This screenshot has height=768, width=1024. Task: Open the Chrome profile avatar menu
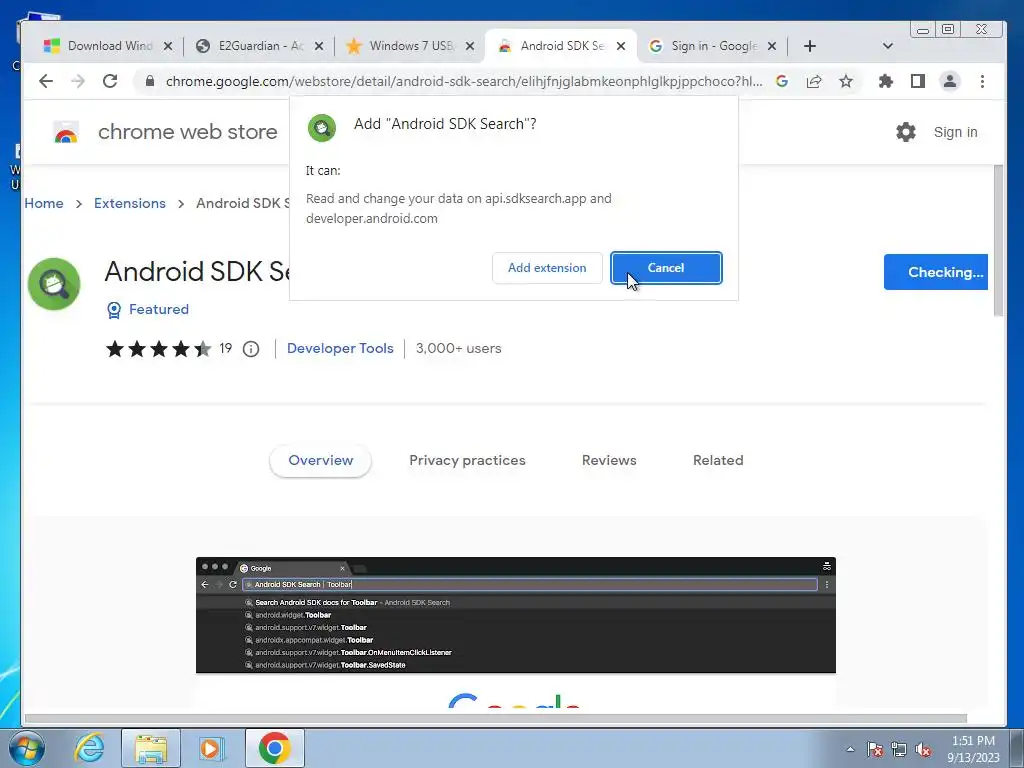(950, 82)
